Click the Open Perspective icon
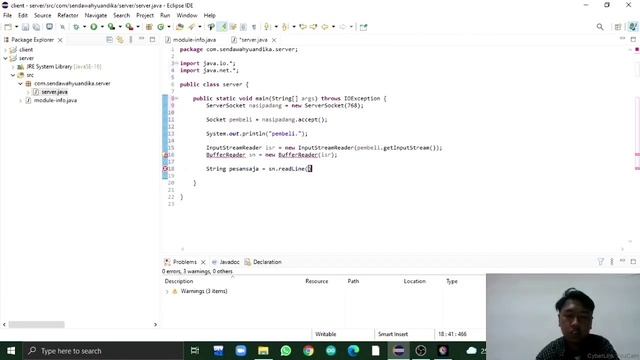Image resolution: width=640 pixels, height=360 pixels. tap(618, 27)
